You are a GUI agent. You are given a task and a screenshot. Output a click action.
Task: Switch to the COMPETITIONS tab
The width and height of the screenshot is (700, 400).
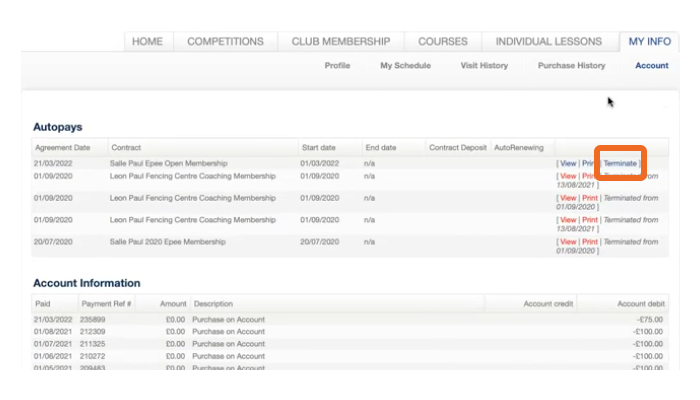[225, 42]
